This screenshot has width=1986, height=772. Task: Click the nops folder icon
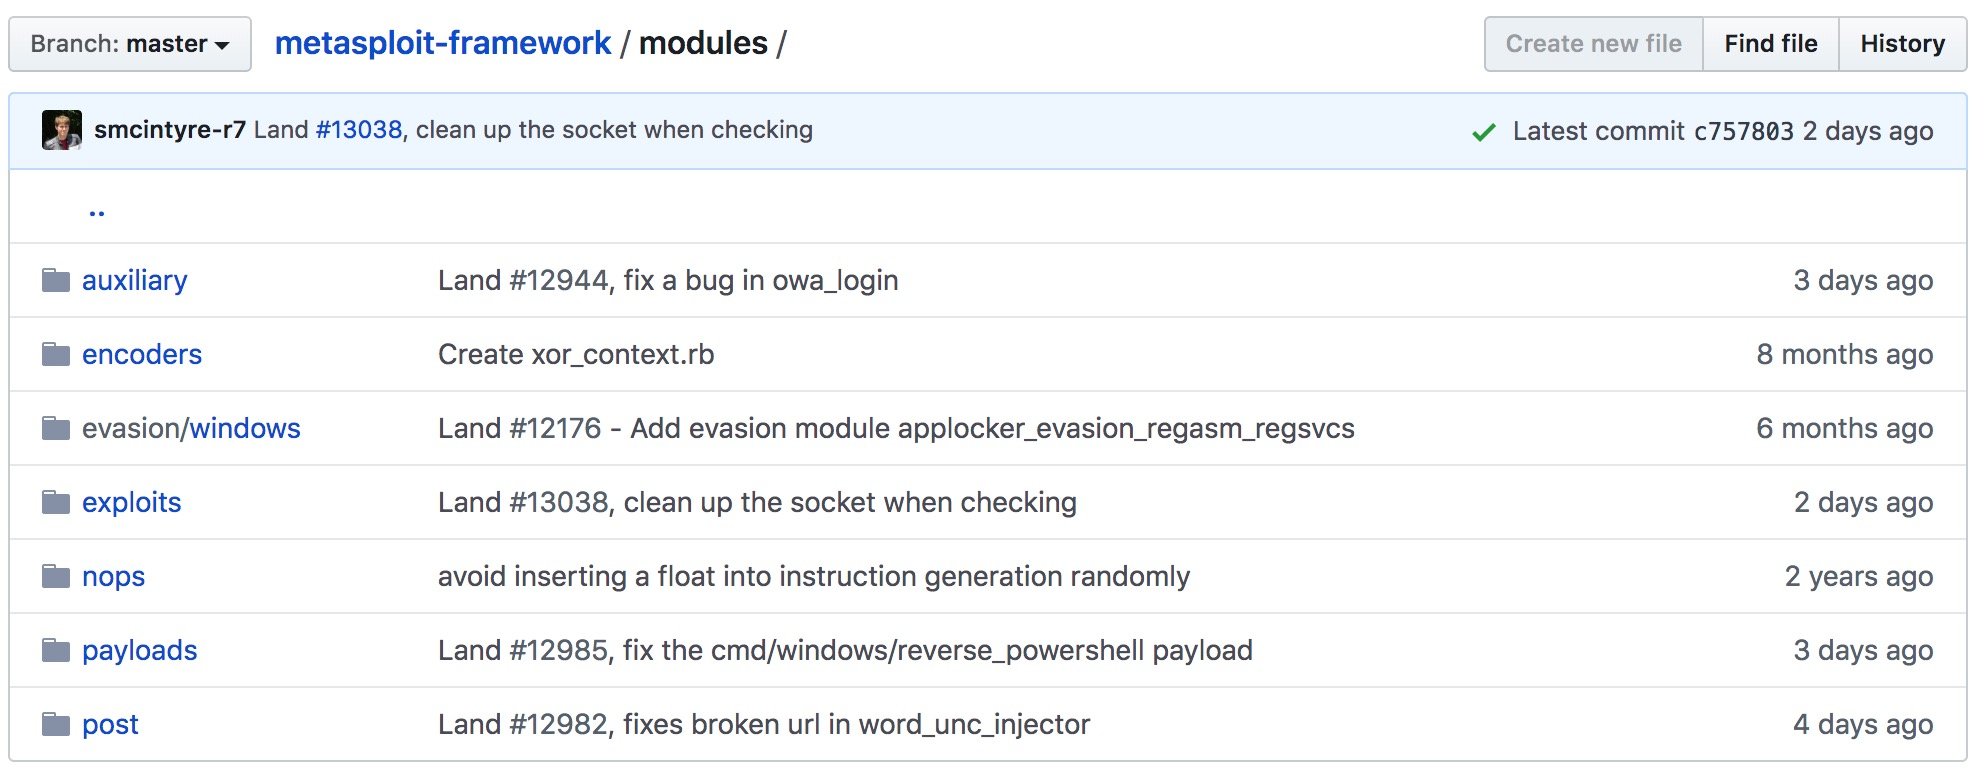tap(56, 576)
